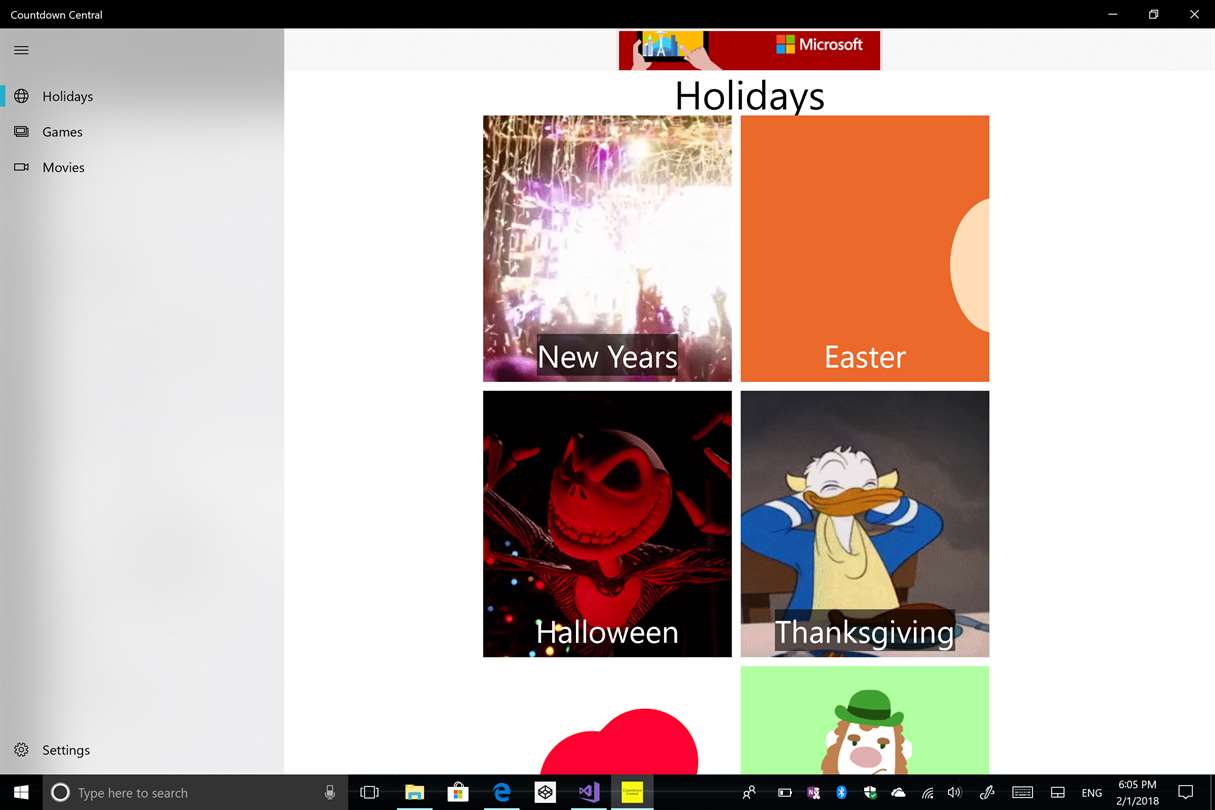1215x810 pixels.
Task: Focus the taskbar search box
Action: point(195,792)
